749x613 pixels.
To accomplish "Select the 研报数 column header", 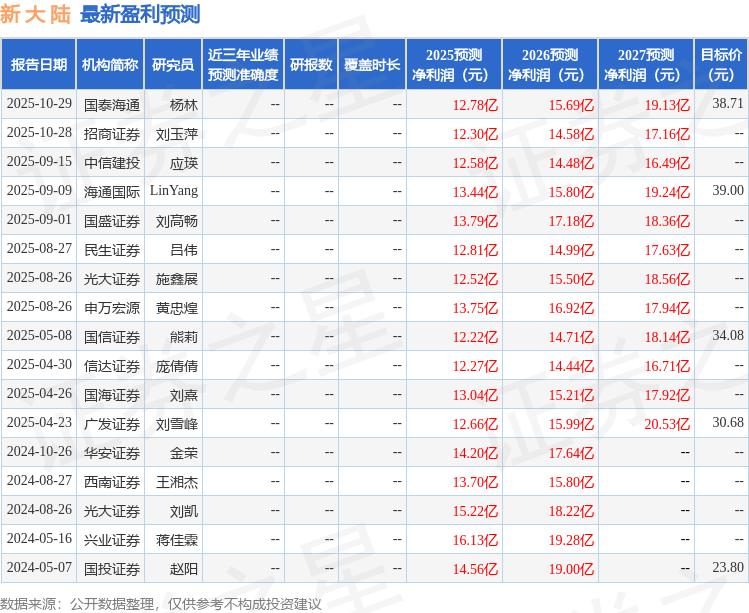I will pos(311,65).
